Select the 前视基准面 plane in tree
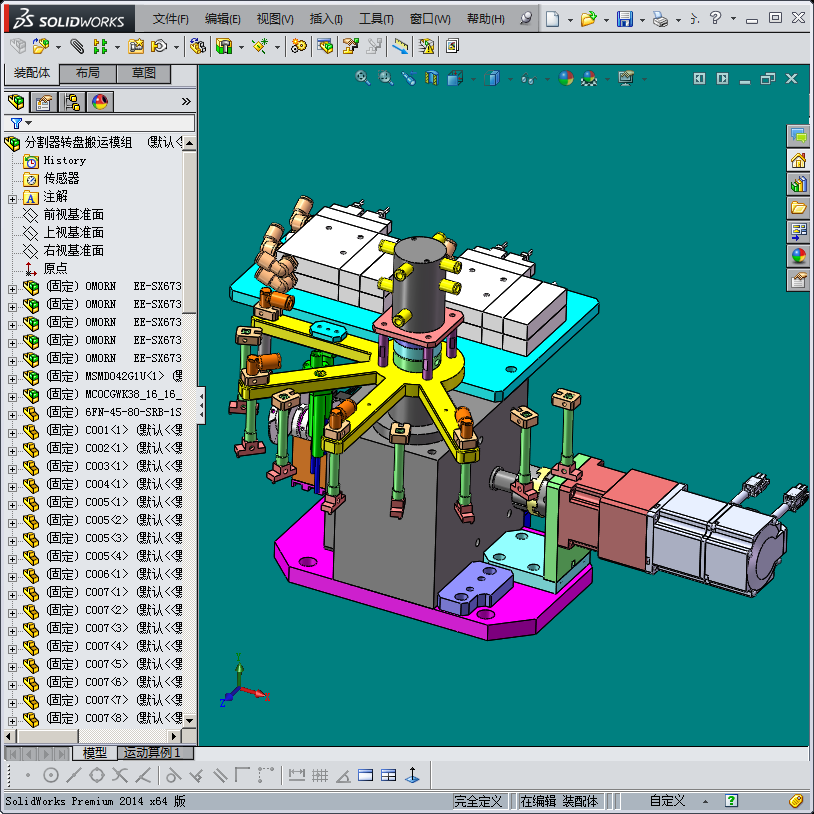This screenshot has height=814, width=814. point(73,215)
